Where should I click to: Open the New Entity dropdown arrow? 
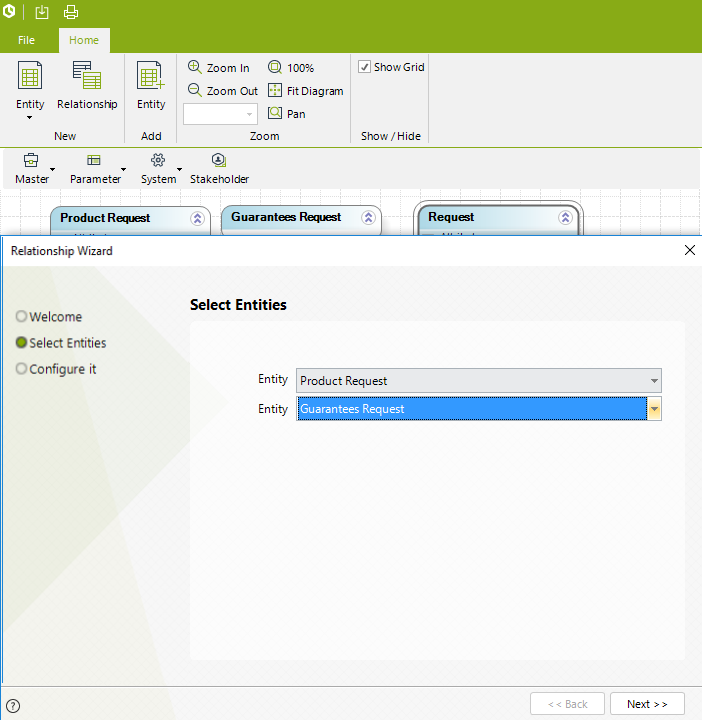29,118
